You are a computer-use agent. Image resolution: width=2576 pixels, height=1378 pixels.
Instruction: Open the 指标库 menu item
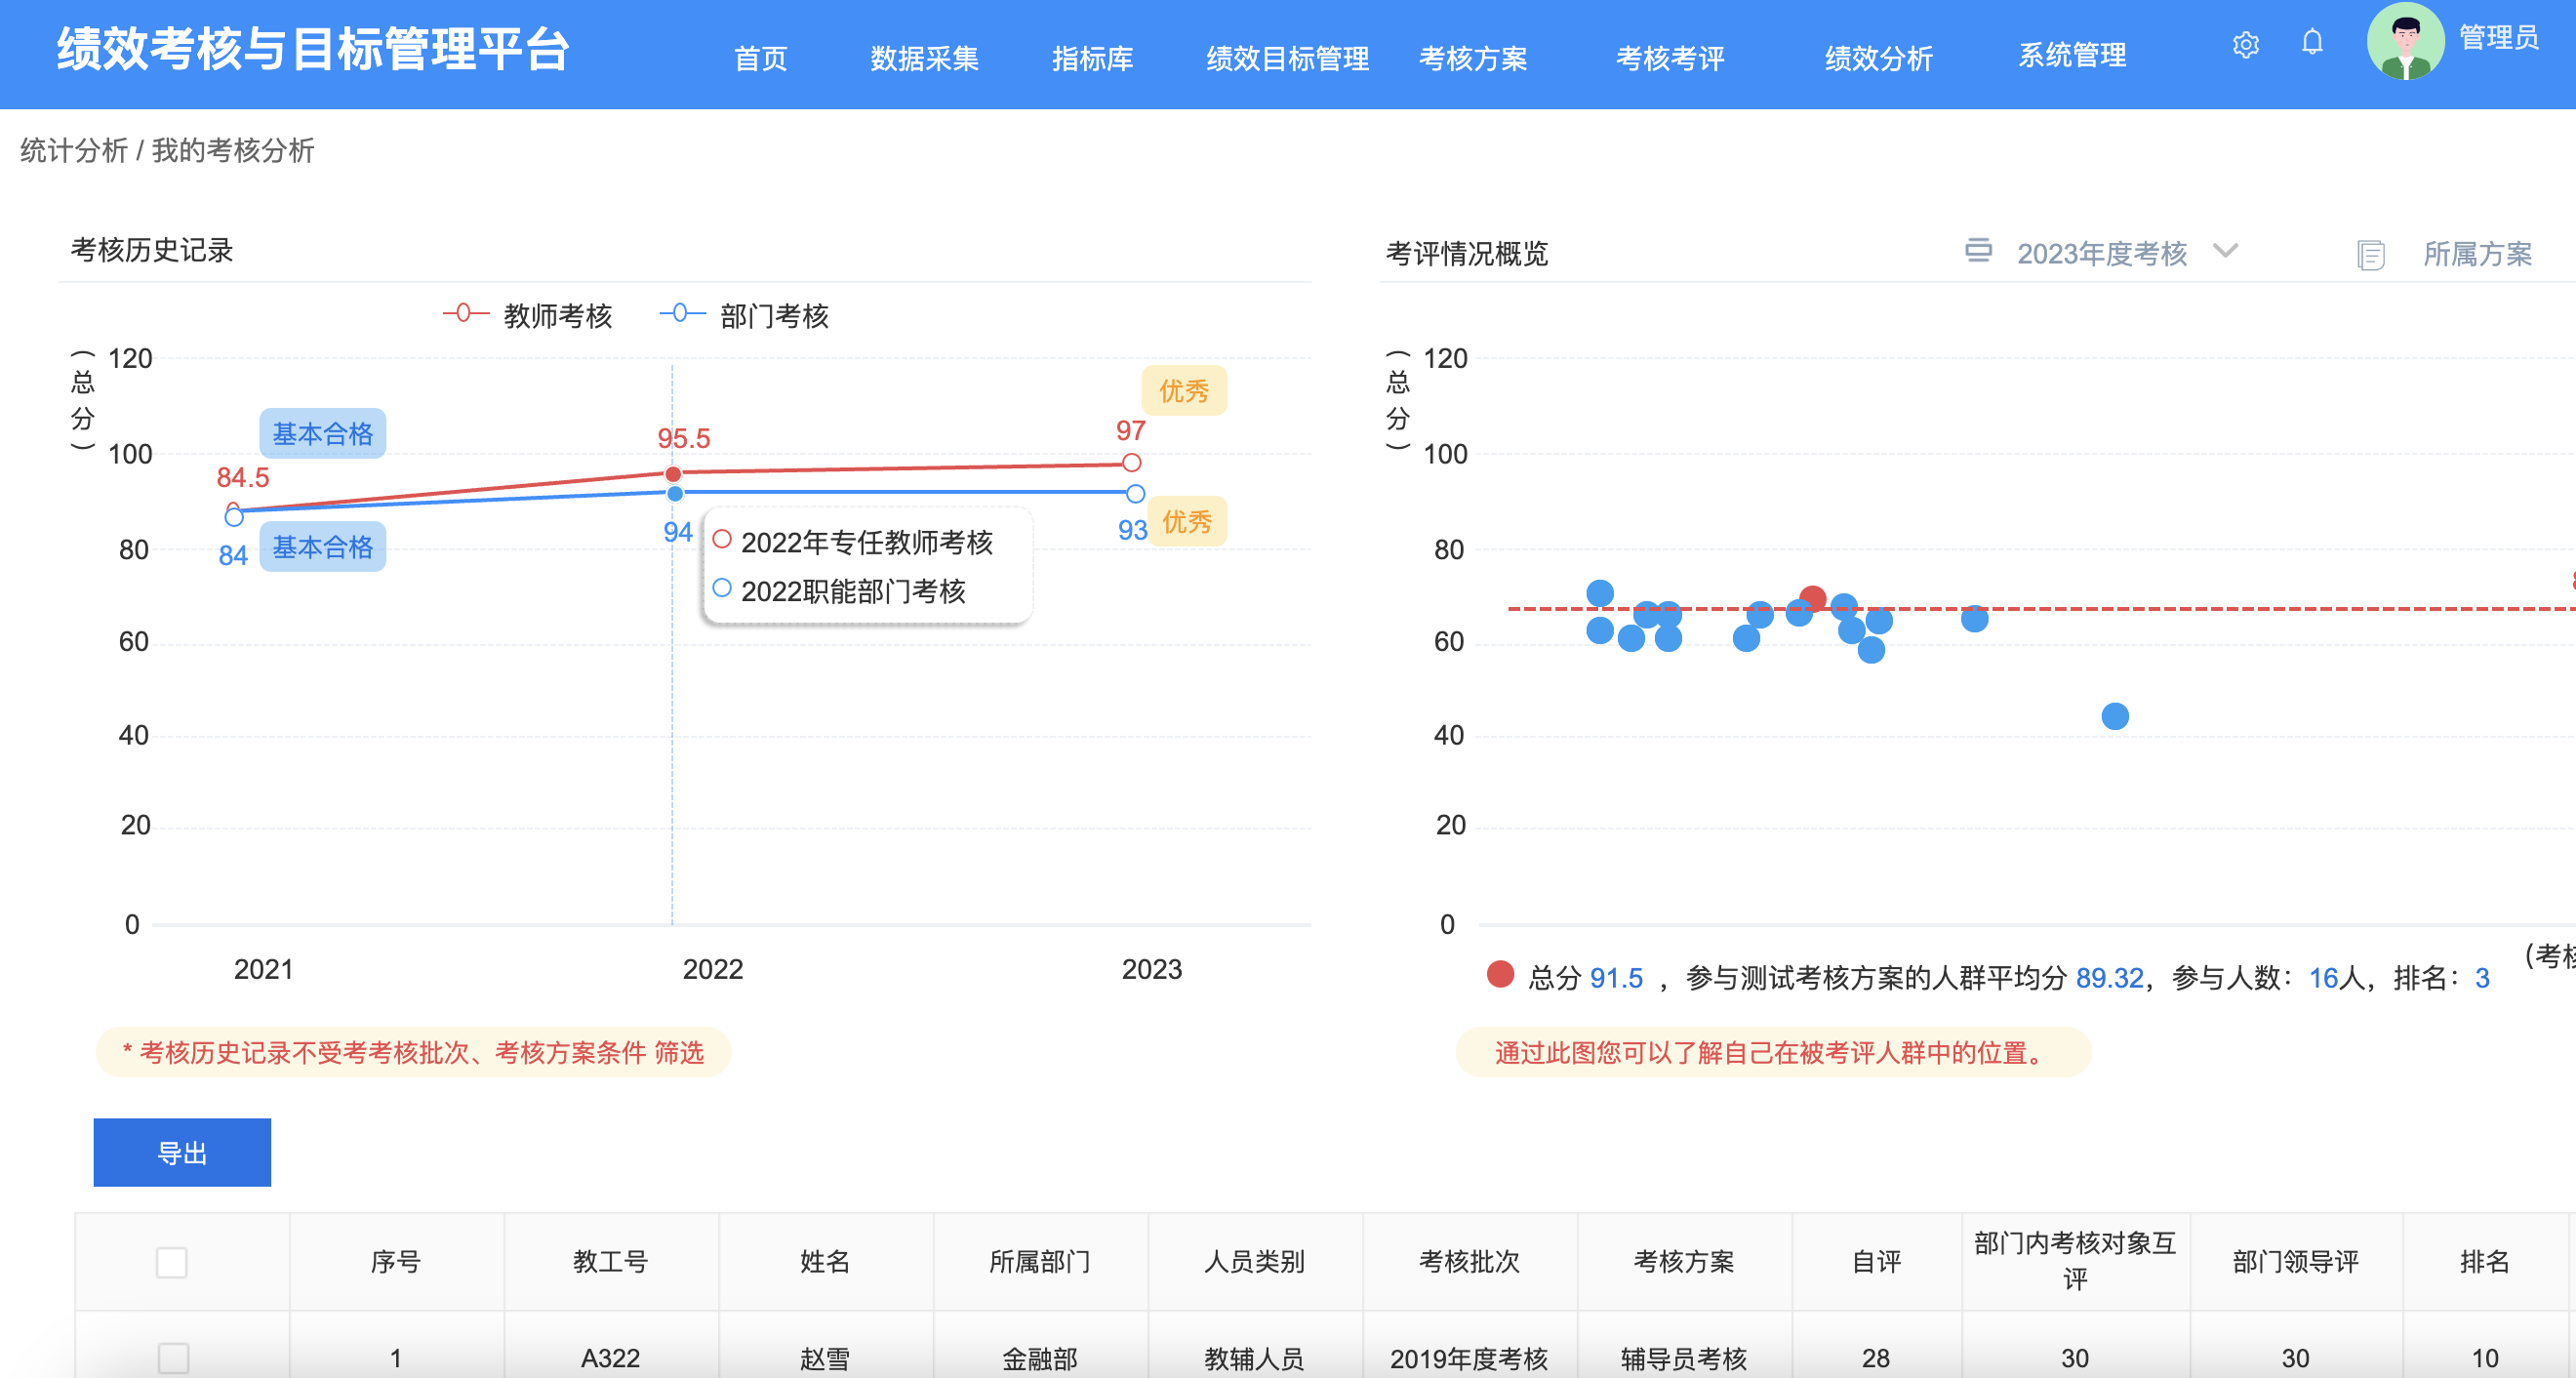click(1092, 58)
